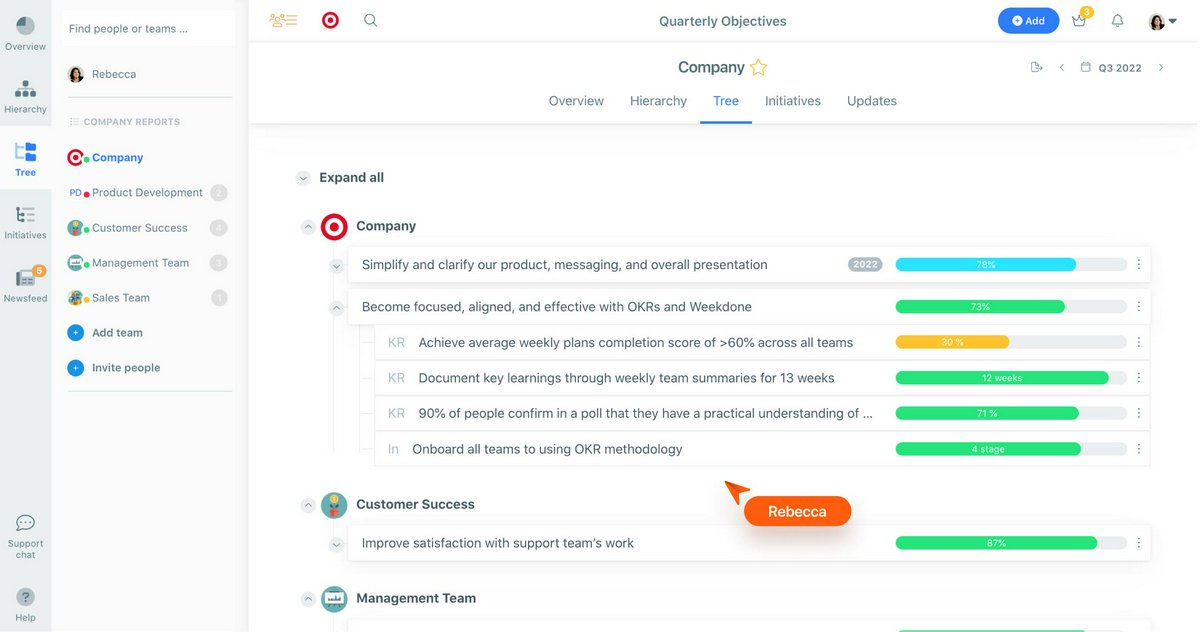Open Support chat
Image resolution: width=1200 pixels, height=632 pixels.
25,537
